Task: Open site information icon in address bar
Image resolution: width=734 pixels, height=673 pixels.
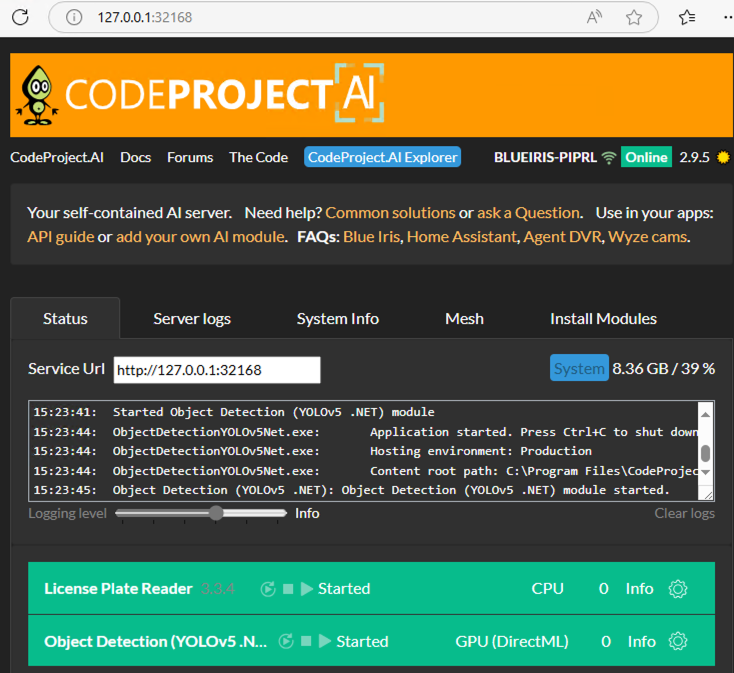Action: coord(74,17)
